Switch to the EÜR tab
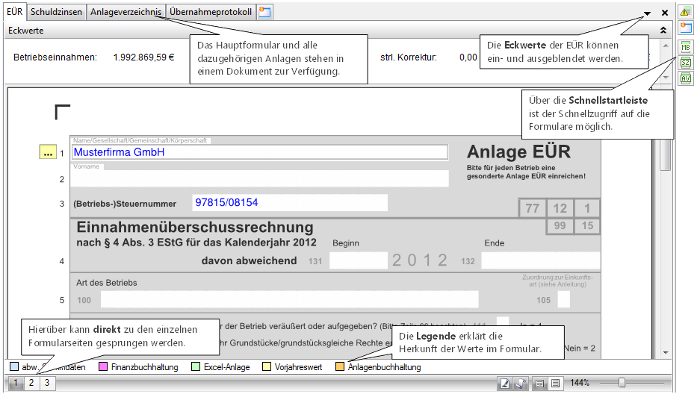Viewport: 700px width, 397px height. 15,12
